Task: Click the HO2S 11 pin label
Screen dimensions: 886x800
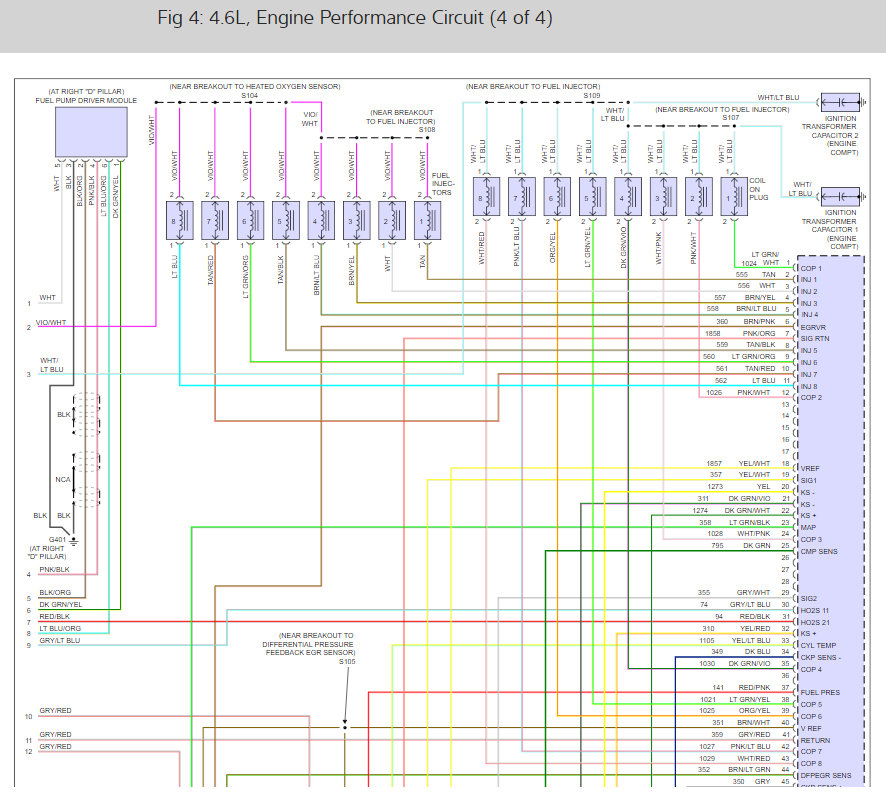Action: [814, 611]
